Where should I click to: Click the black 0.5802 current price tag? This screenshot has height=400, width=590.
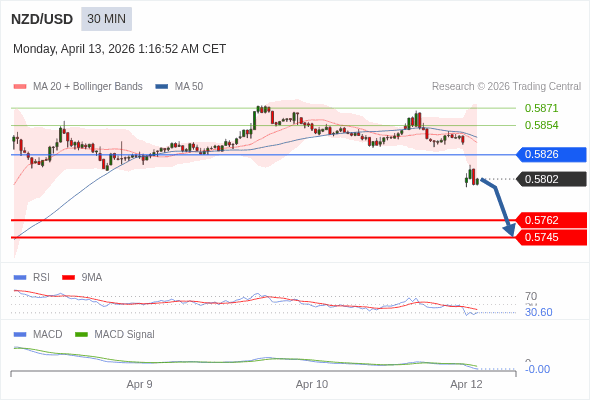(551, 179)
